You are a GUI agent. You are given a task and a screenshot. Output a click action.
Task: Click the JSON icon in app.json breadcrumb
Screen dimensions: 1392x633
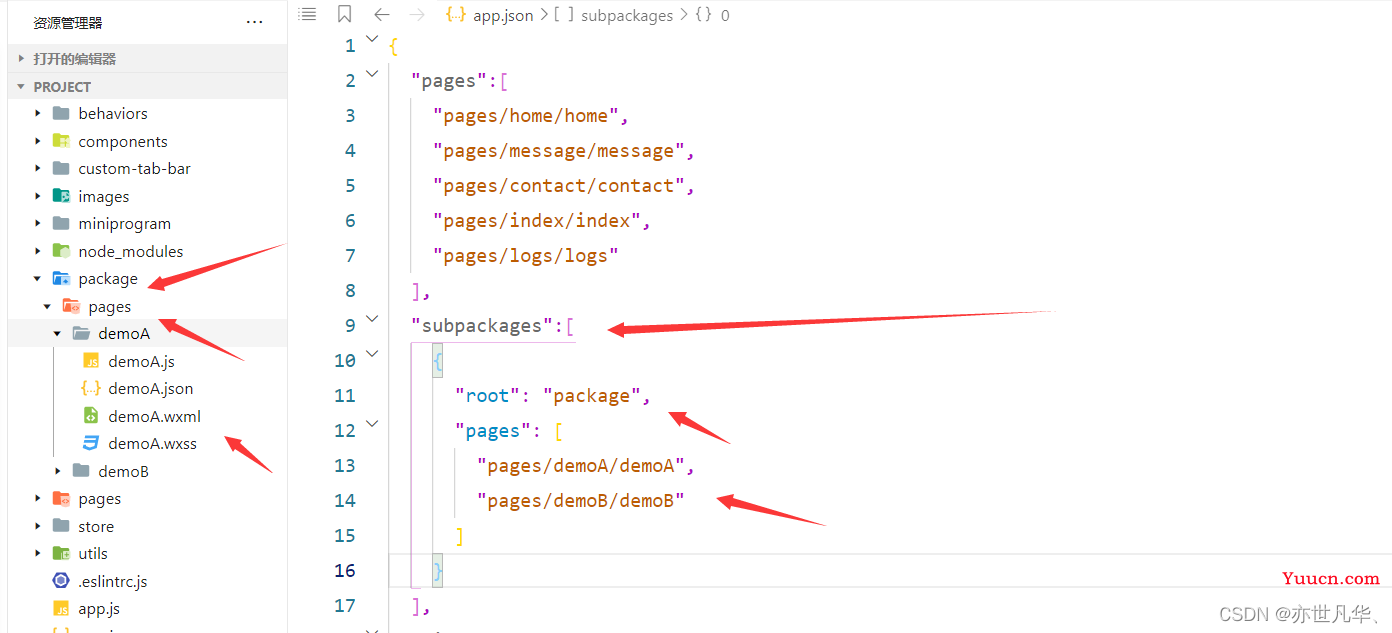(x=457, y=15)
